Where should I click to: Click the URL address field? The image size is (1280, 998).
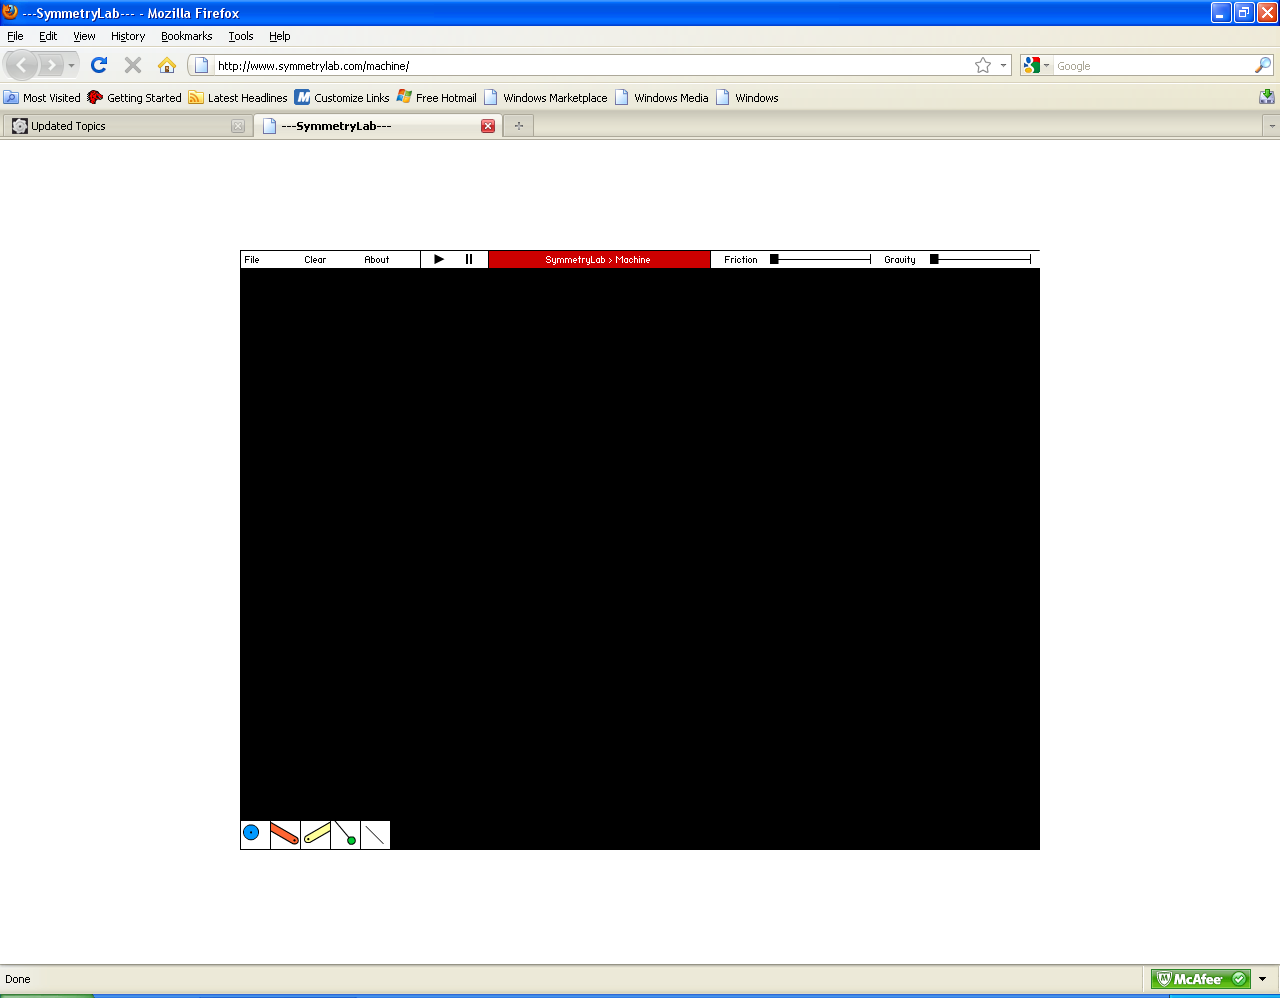point(590,66)
